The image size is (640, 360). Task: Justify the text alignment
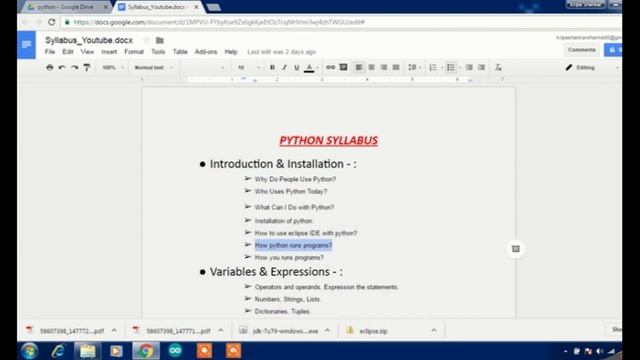(396, 67)
